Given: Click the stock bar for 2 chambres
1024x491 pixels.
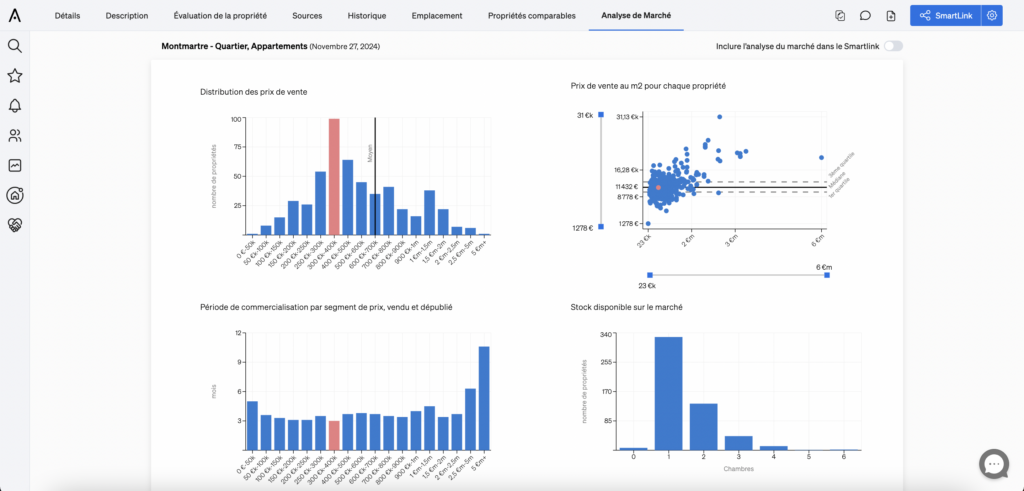Looking at the screenshot, I should (703, 427).
